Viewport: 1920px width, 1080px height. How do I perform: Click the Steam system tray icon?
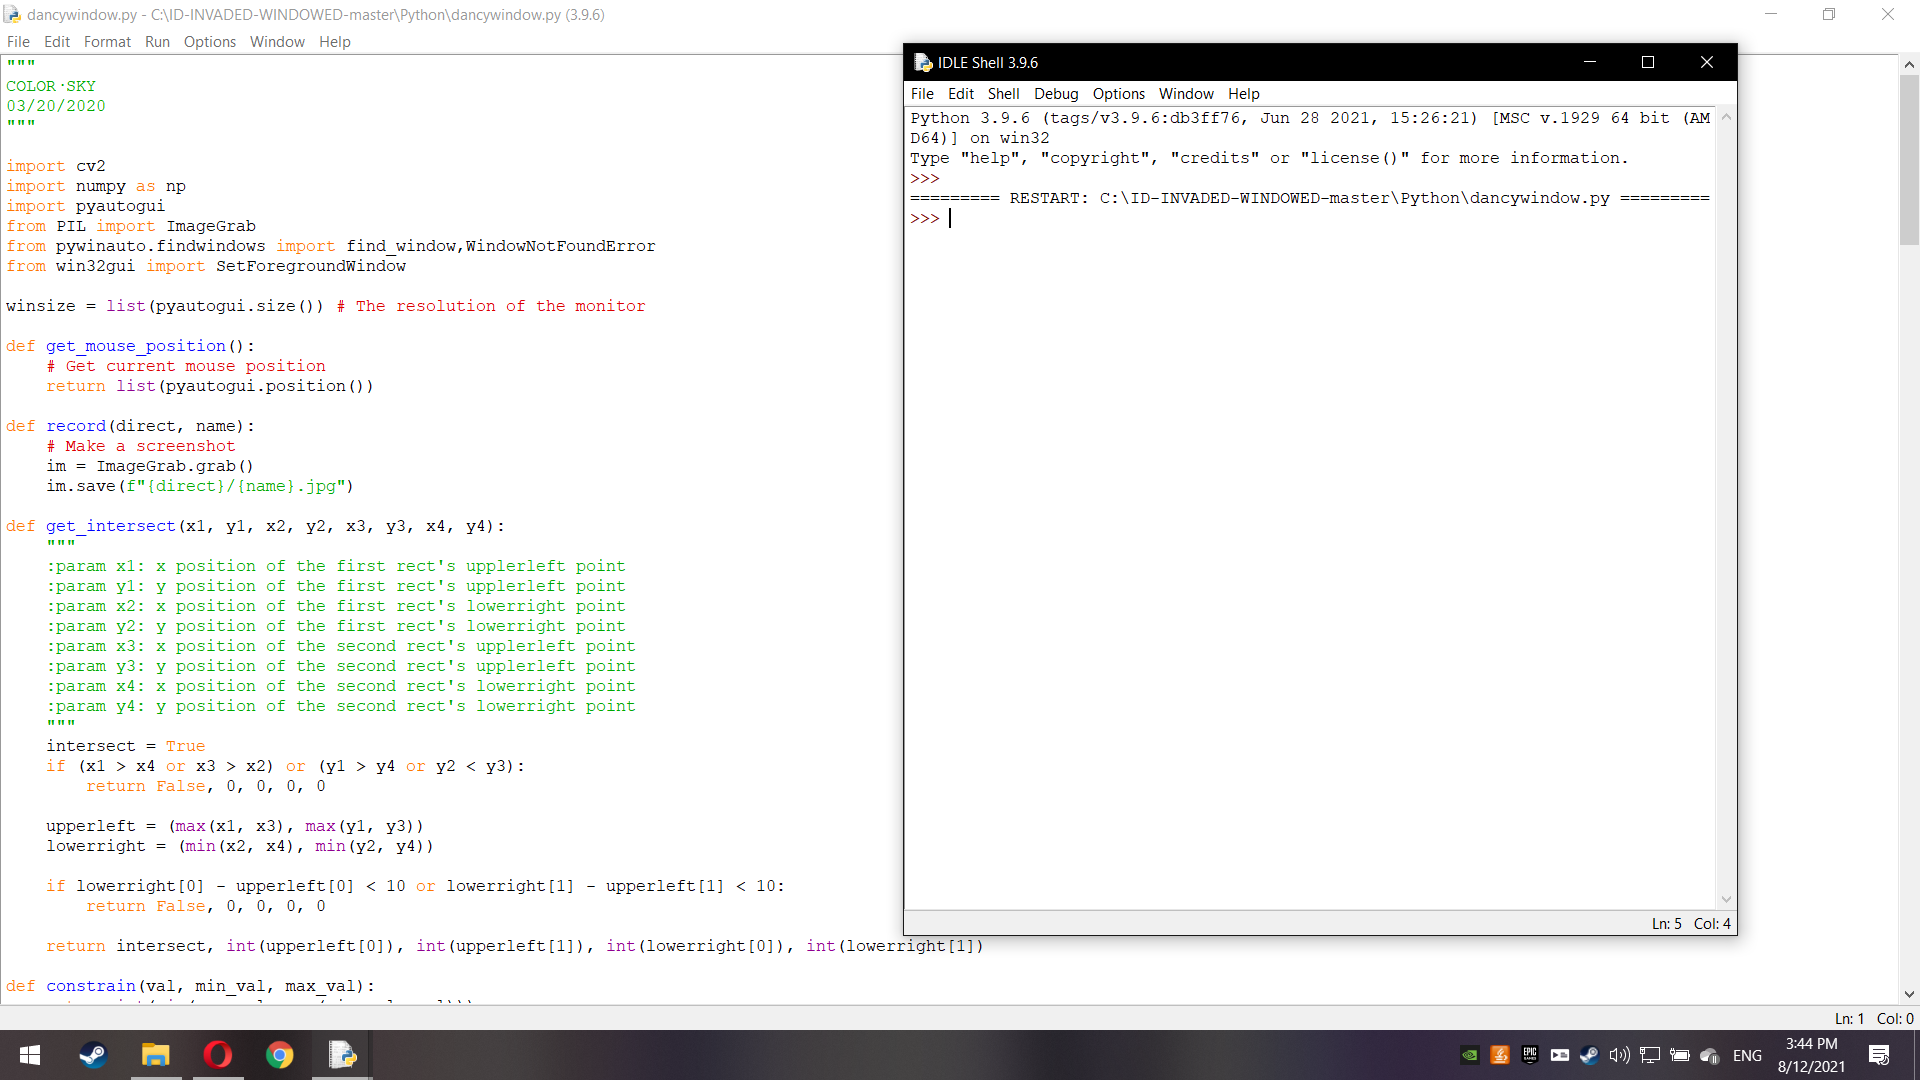(1589, 1055)
